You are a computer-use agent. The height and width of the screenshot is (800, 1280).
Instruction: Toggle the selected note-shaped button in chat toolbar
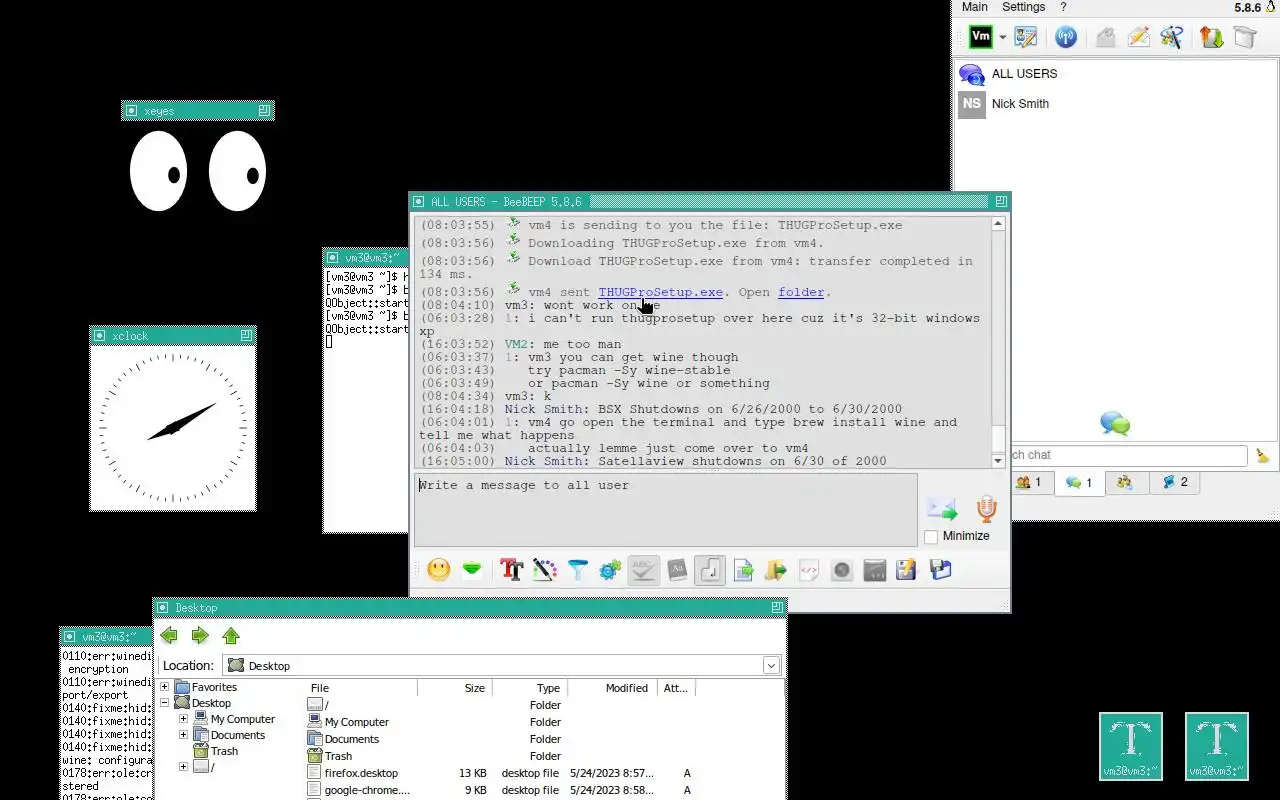710,570
